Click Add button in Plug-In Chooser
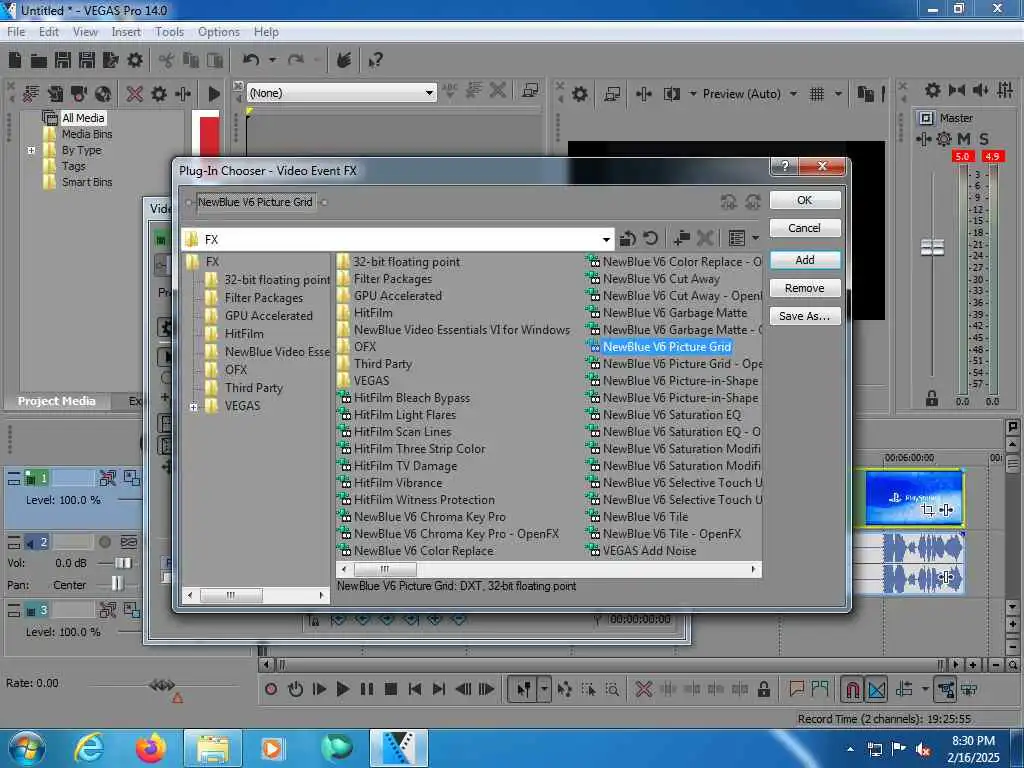Screen dimensions: 1024x768 coord(805,260)
